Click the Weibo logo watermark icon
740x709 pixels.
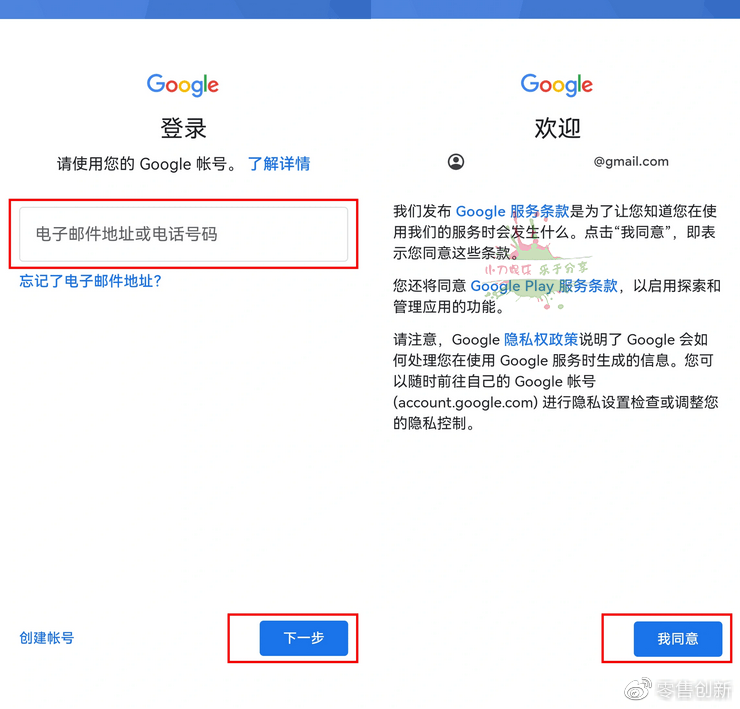[638, 689]
